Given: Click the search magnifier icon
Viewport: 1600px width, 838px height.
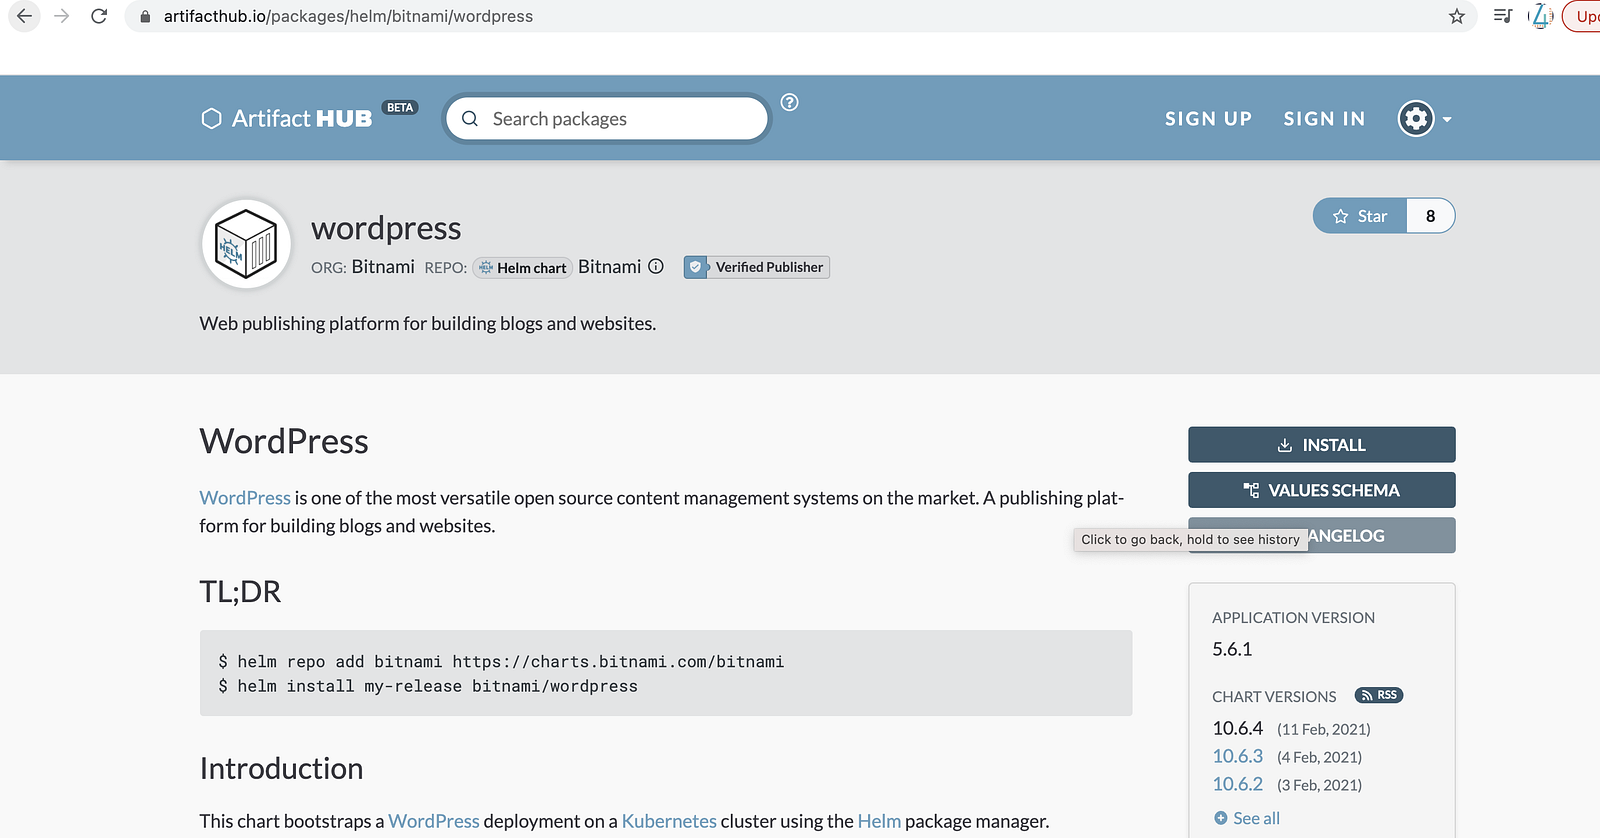Looking at the screenshot, I should click(x=470, y=119).
